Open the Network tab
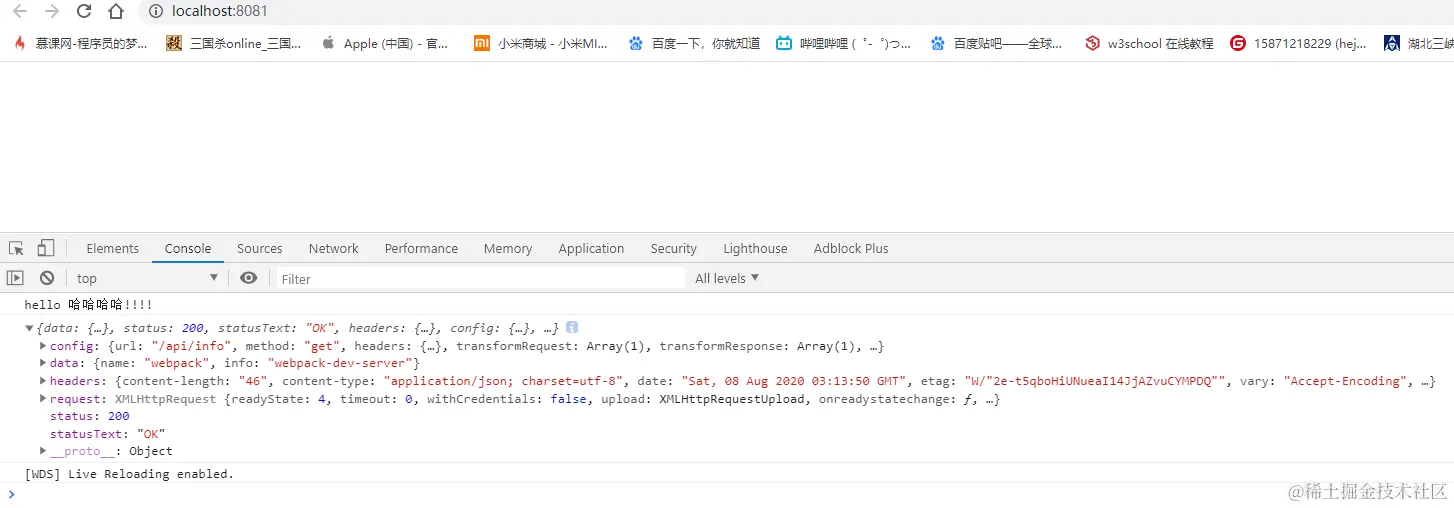The height and width of the screenshot is (508, 1454). click(333, 248)
